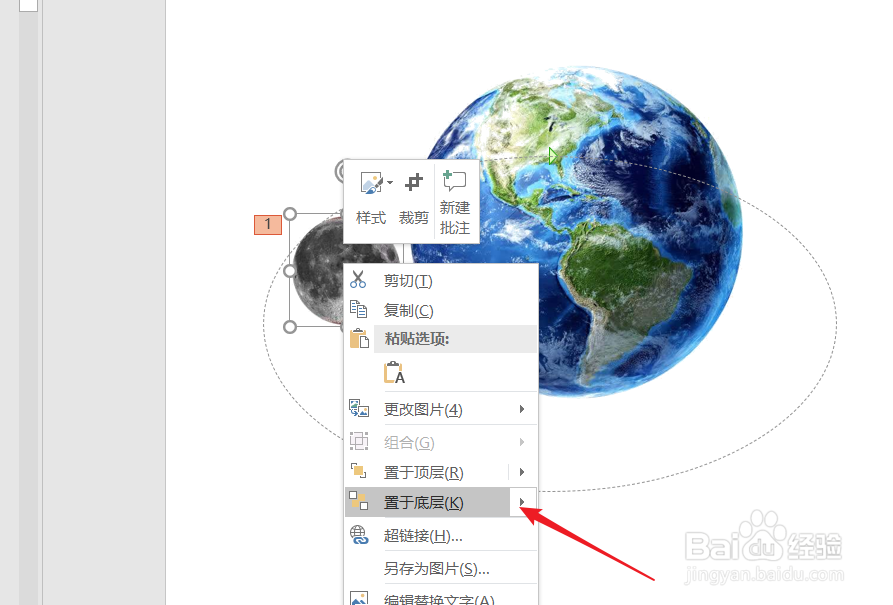Click the animation order tag 1
Screen dimensions: 893x605
click(268, 224)
